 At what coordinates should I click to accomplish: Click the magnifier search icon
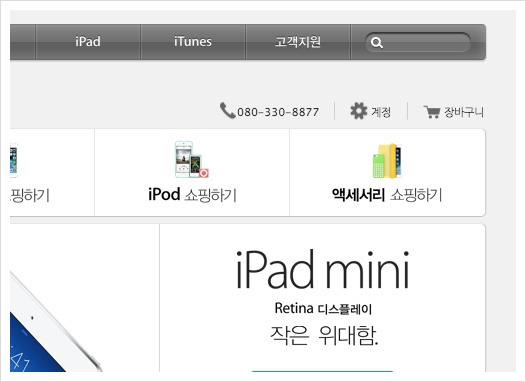tap(376, 43)
